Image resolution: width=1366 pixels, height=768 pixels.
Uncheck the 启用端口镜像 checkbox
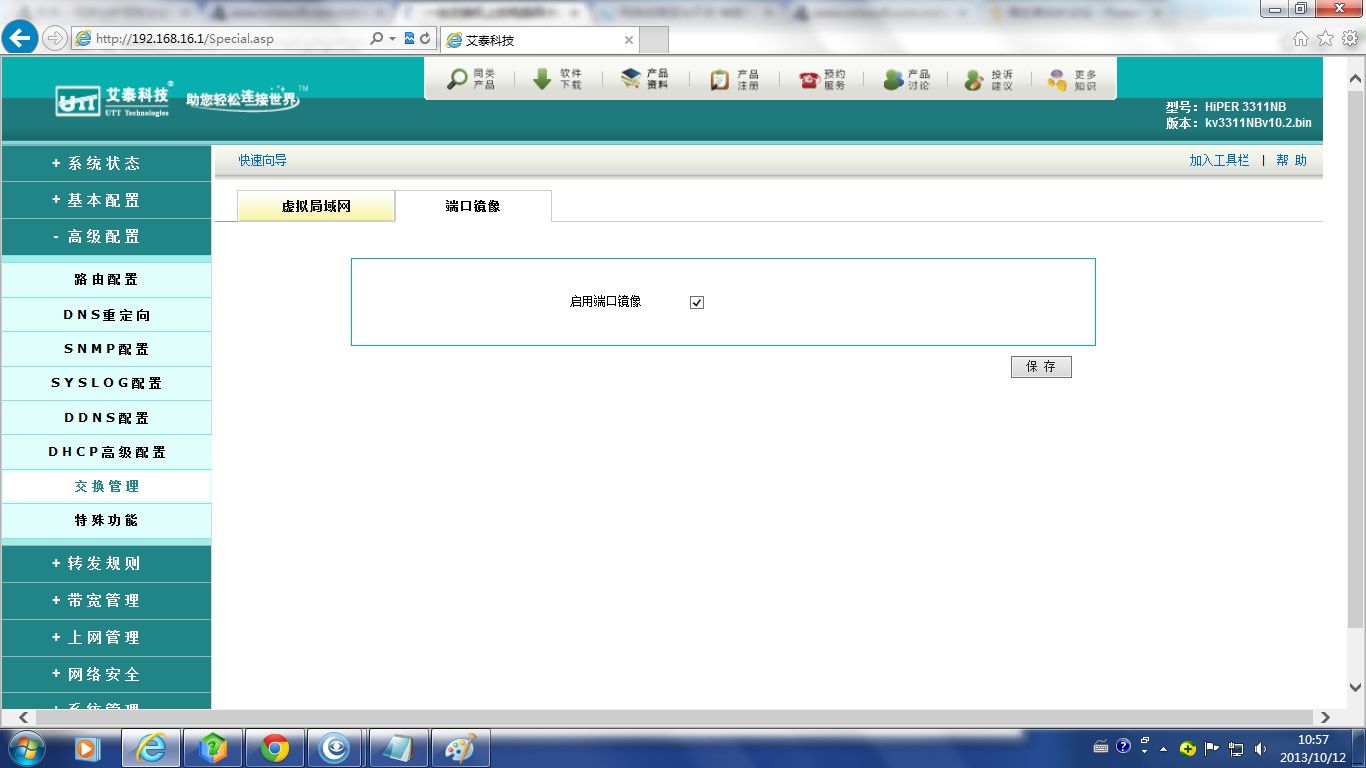coord(697,302)
